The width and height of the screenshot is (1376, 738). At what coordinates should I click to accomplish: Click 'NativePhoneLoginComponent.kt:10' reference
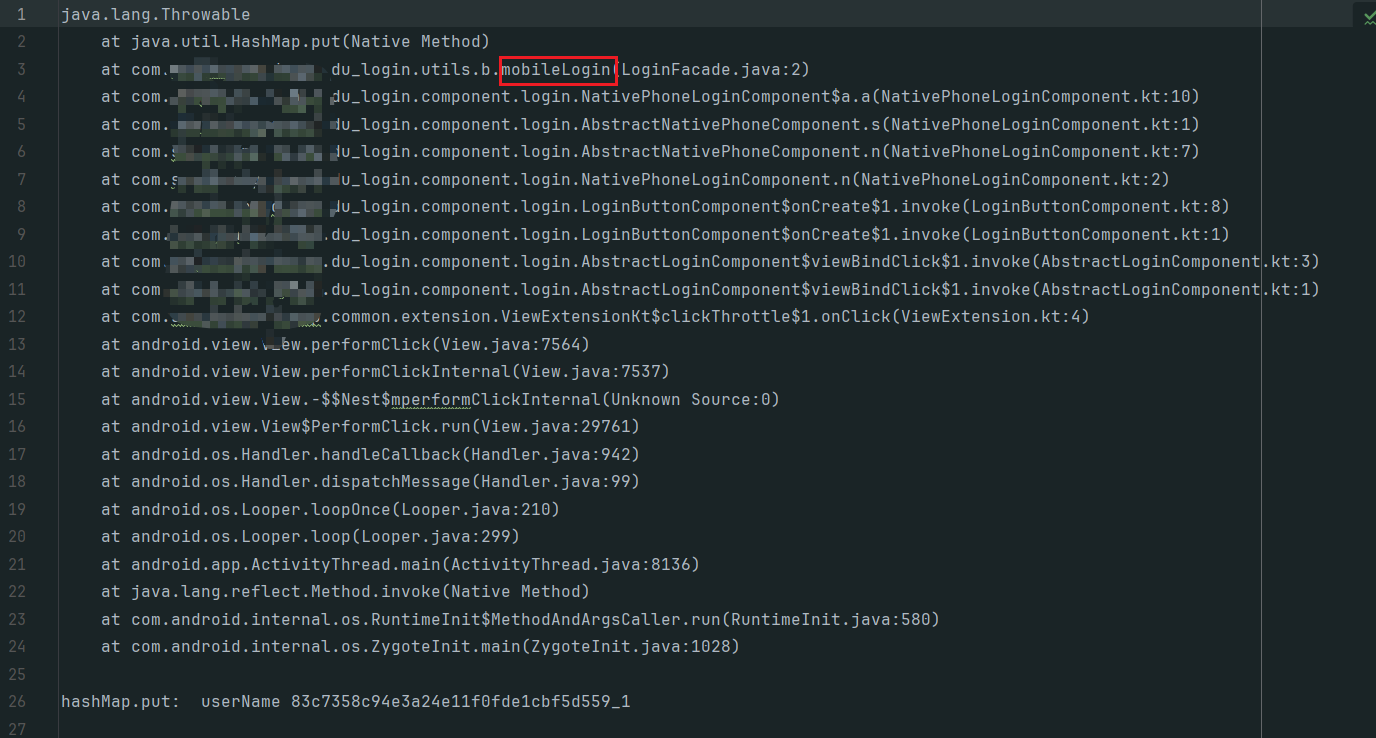click(x=1035, y=97)
